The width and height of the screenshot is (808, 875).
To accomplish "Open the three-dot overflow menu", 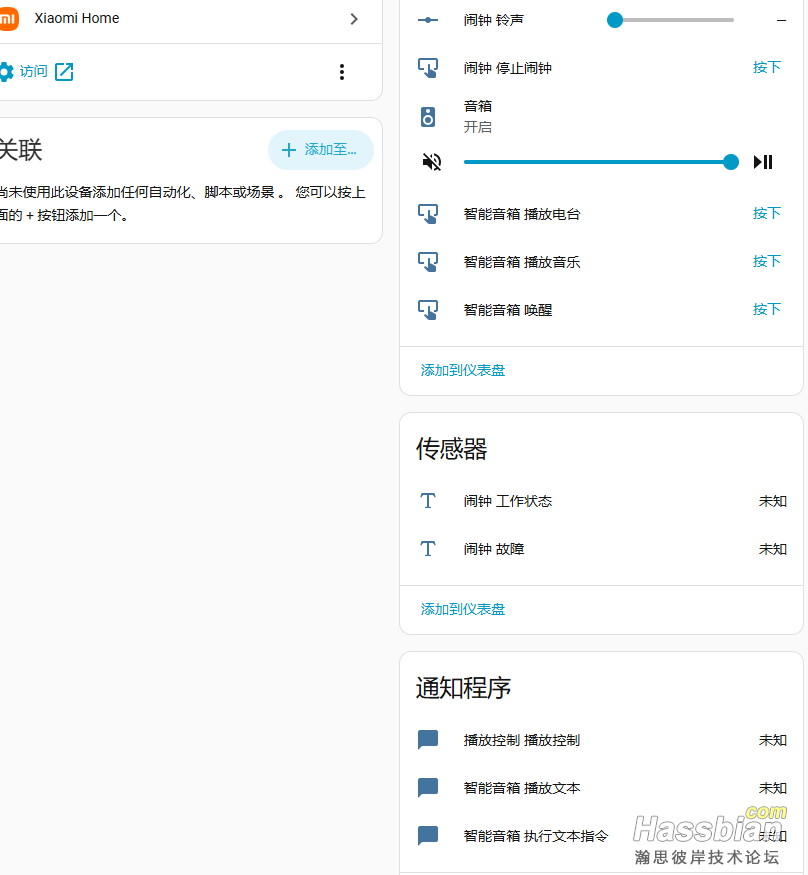I will 342,71.
